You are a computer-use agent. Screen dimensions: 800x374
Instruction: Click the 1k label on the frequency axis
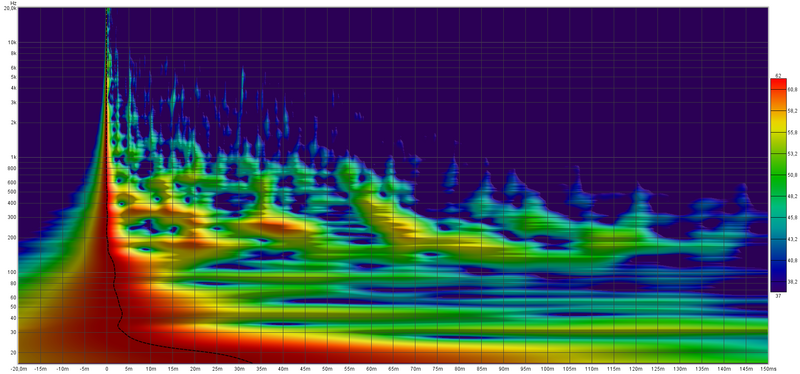[13, 158]
